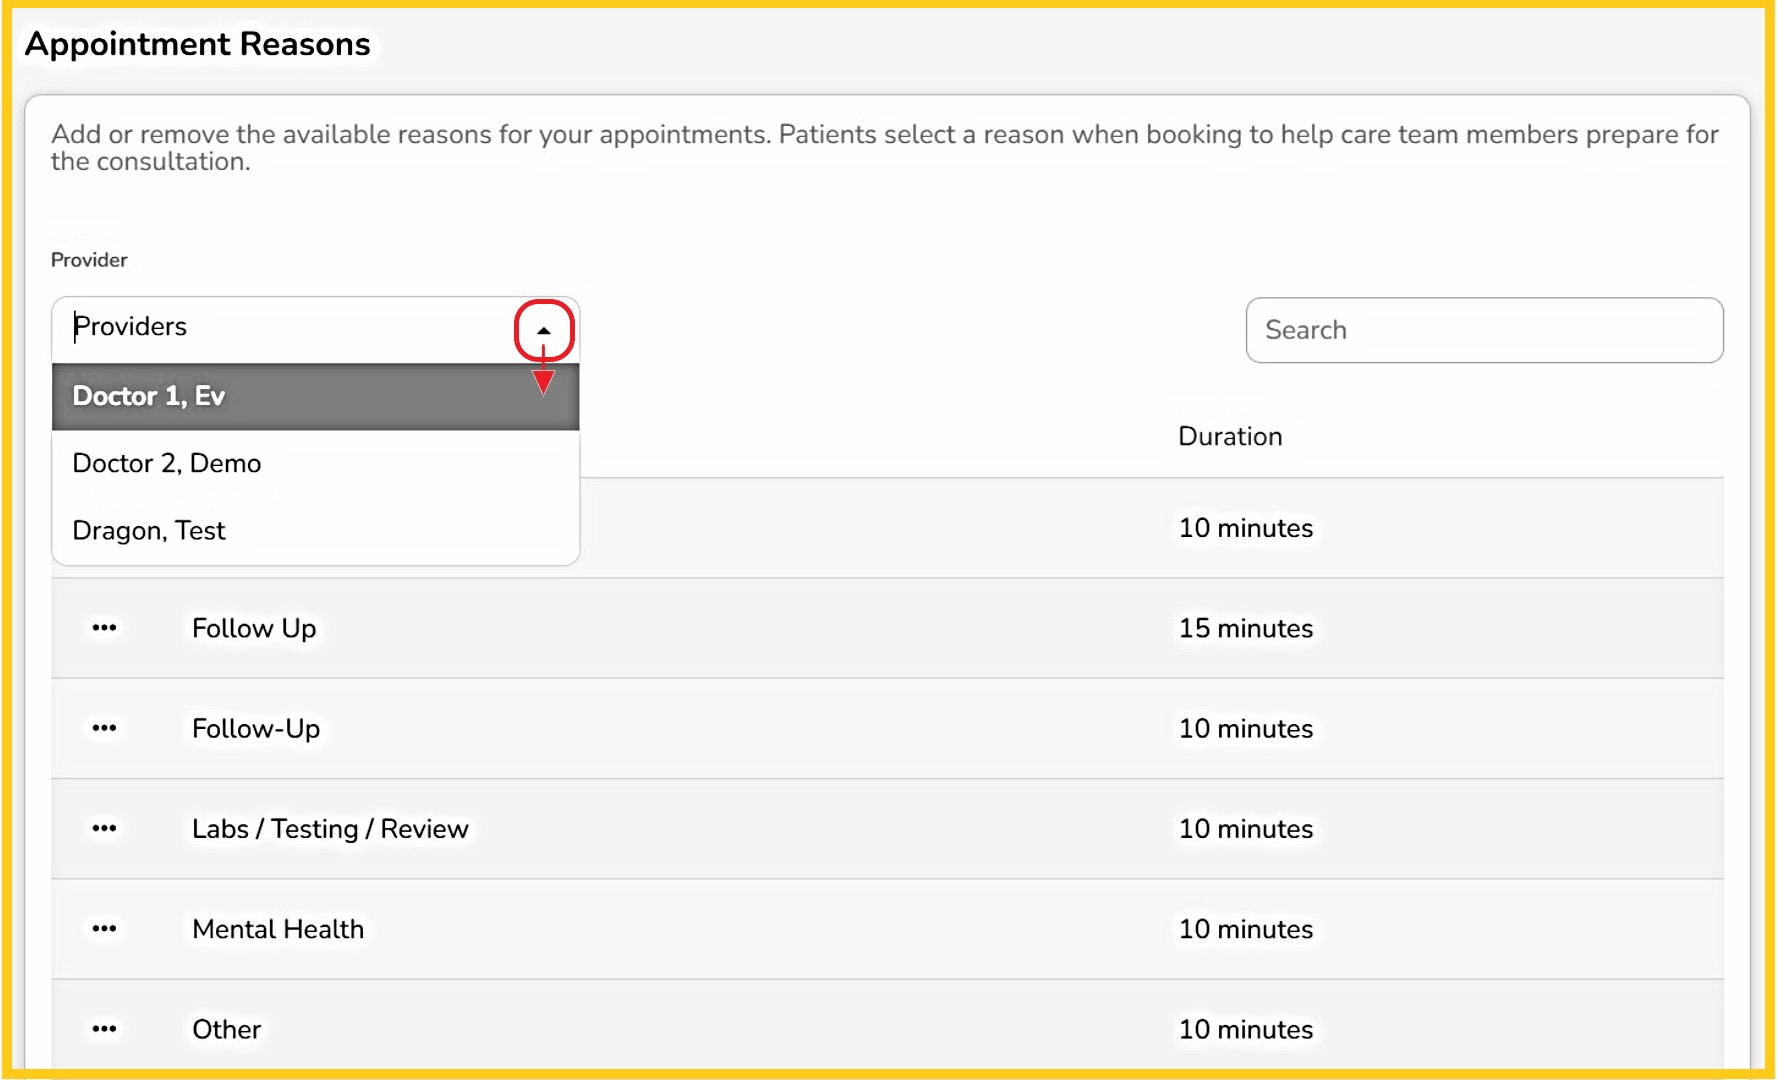Click the Mental Health reason name

point(278,930)
